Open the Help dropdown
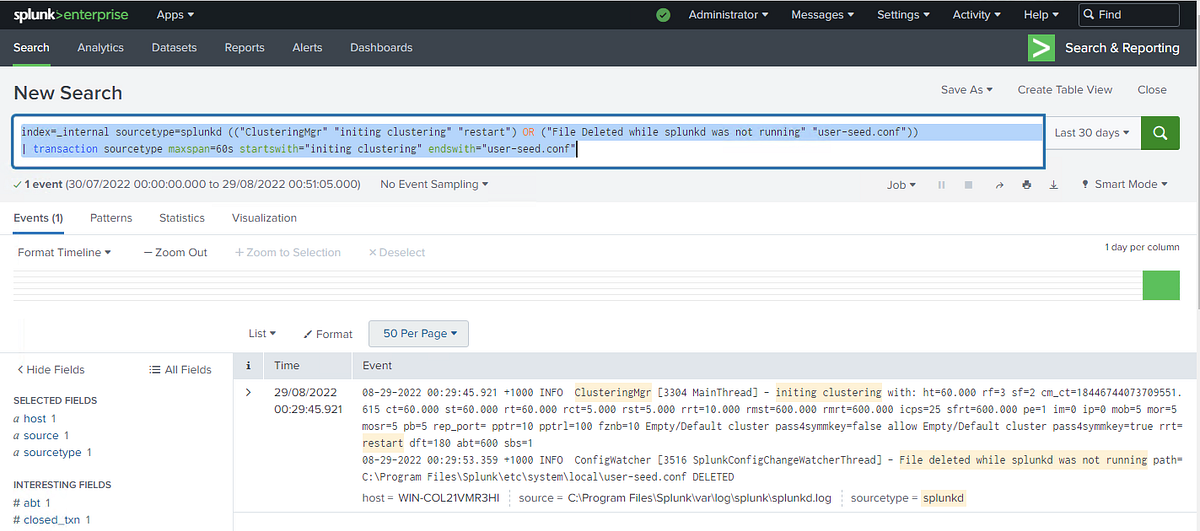Viewport: 1200px width, 531px height. pos(1042,15)
